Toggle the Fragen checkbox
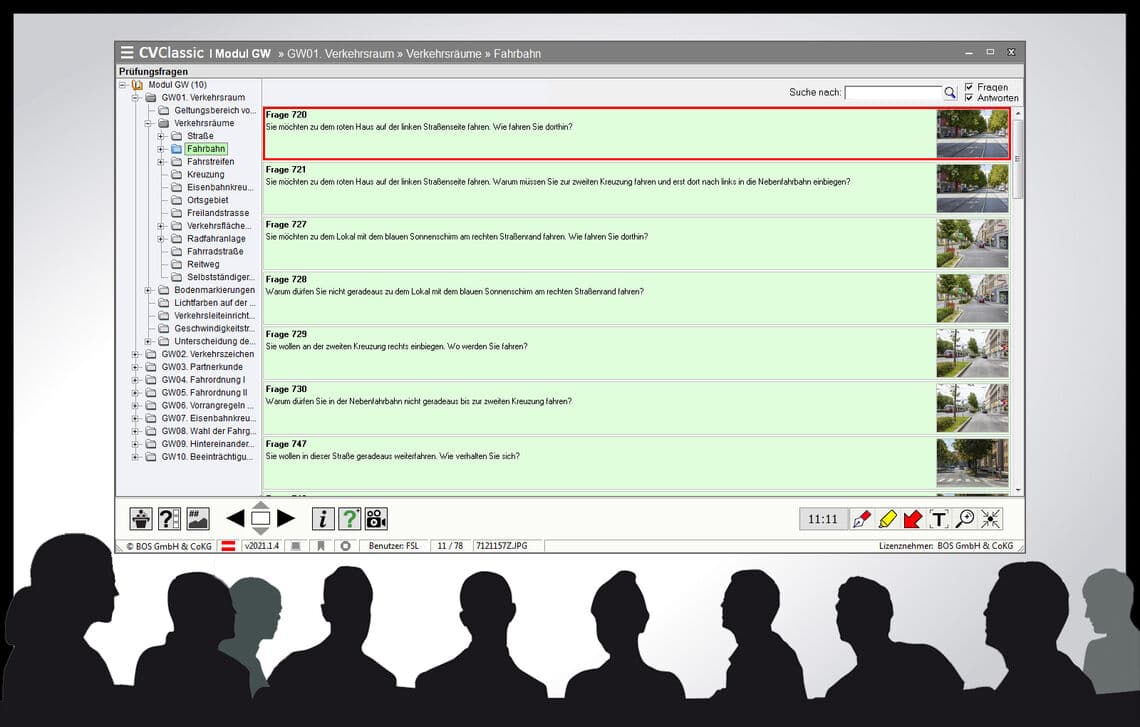The height and width of the screenshot is (727, 1140). pyautogui.click(x=968, y=87)
